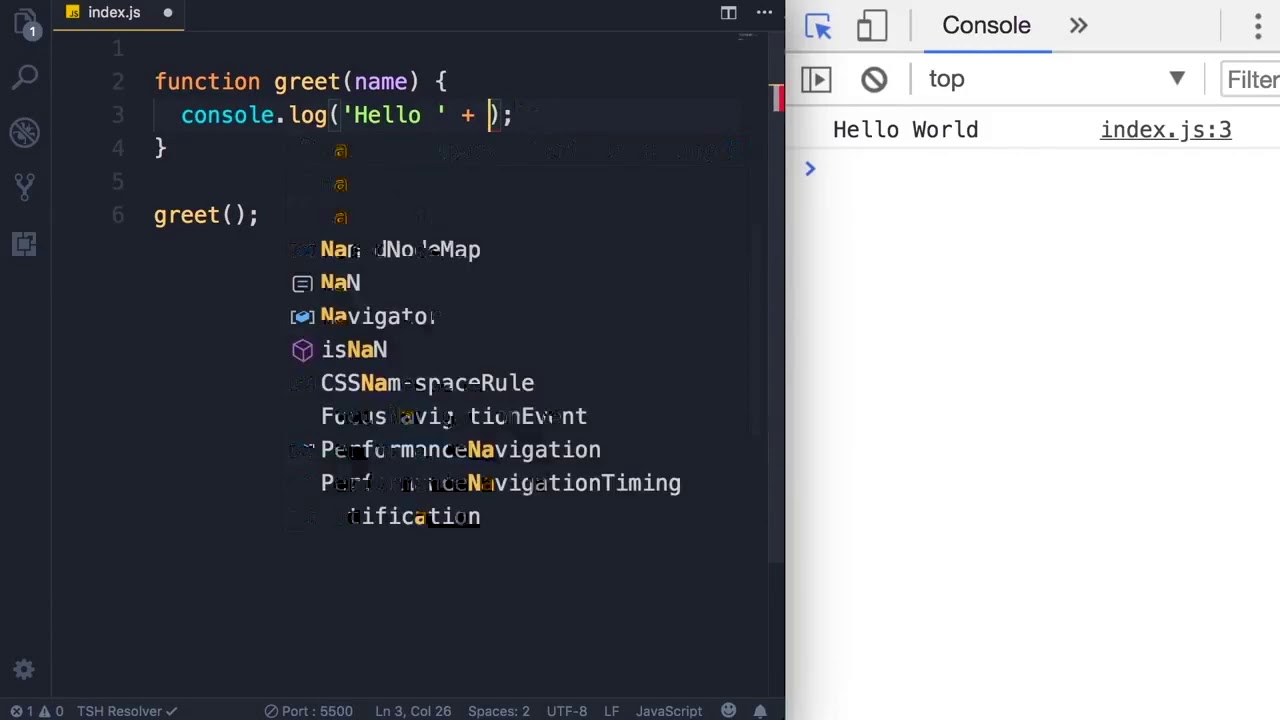Click the 'Hello World' console output

(x=905, y=130)
